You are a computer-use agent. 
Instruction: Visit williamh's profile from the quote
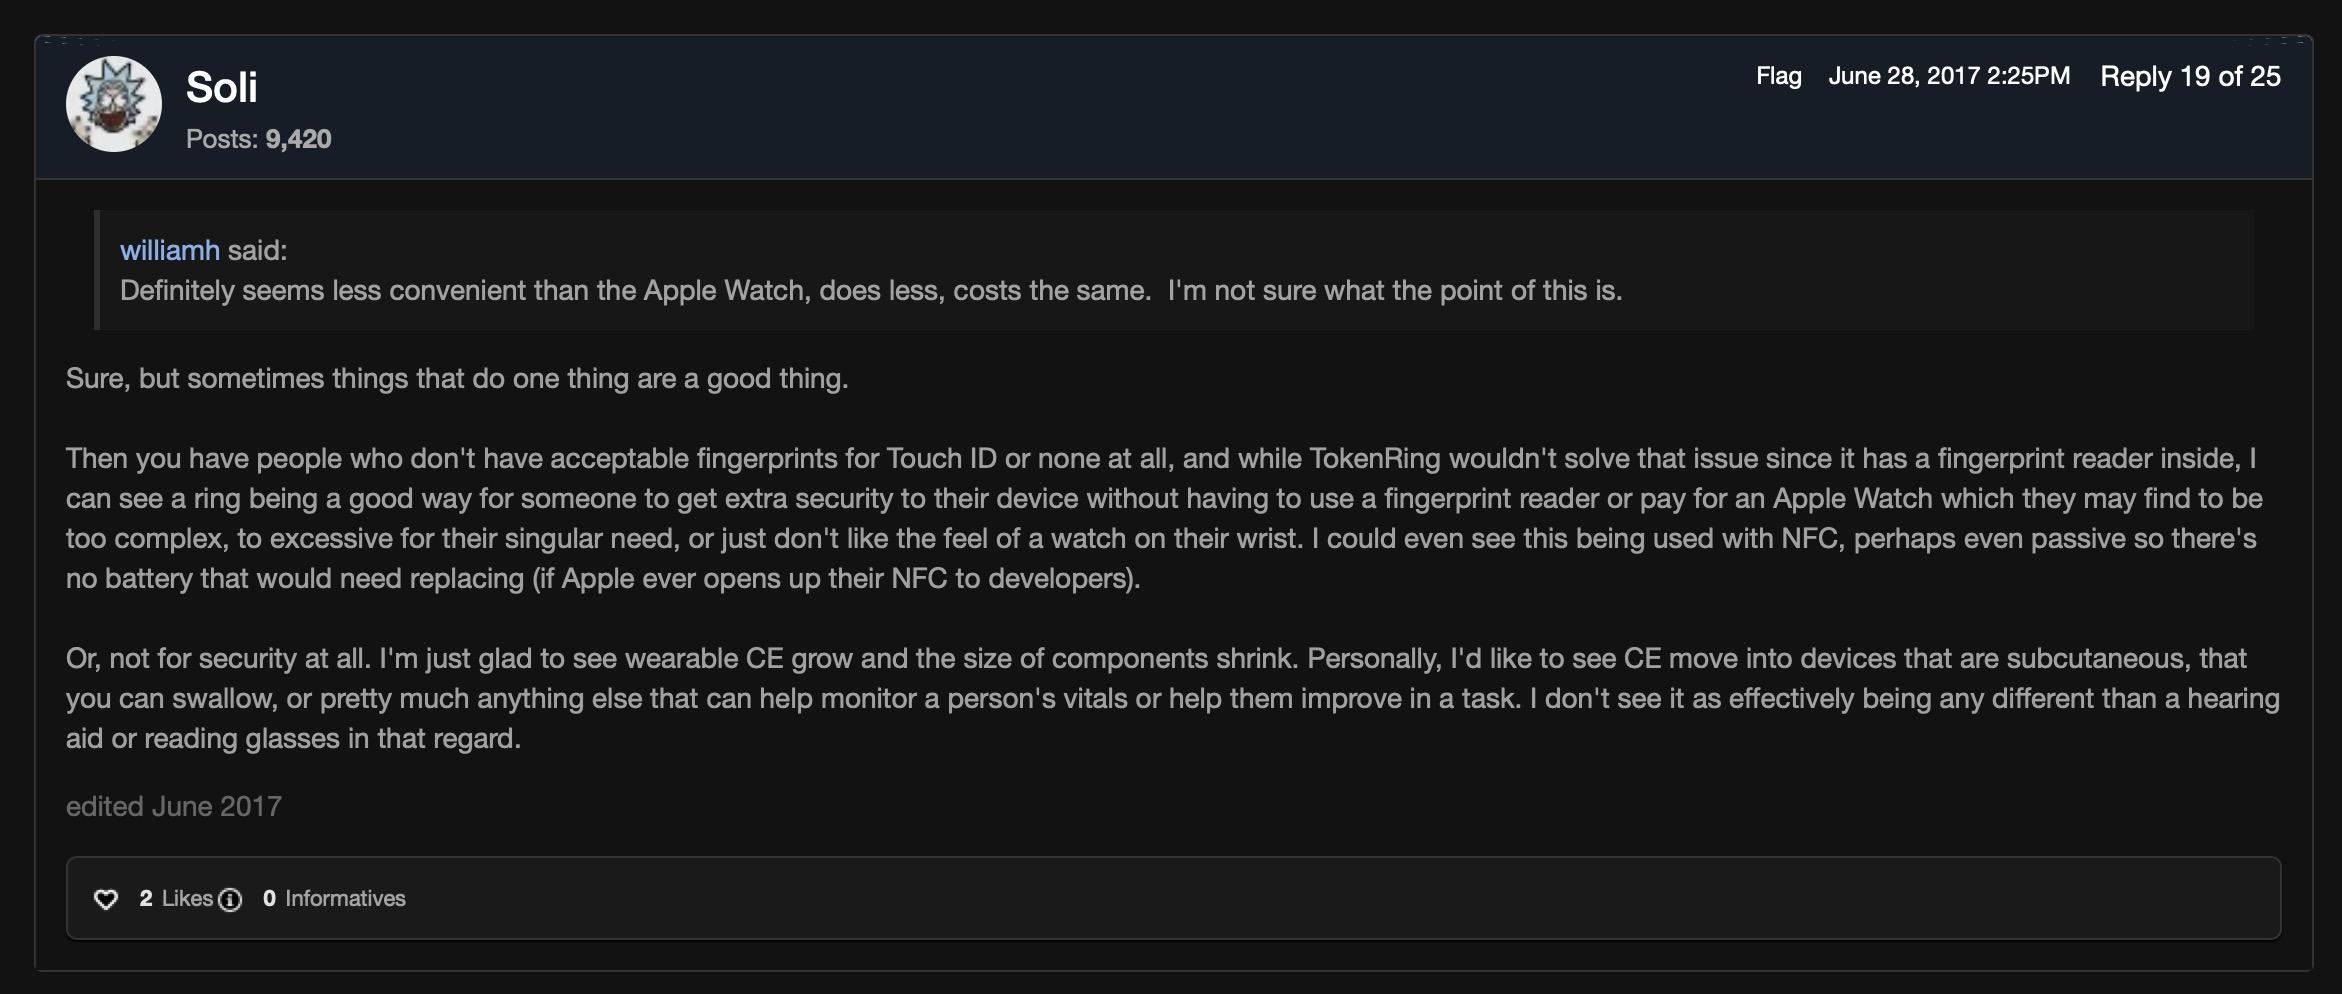[x=169, y=250]
